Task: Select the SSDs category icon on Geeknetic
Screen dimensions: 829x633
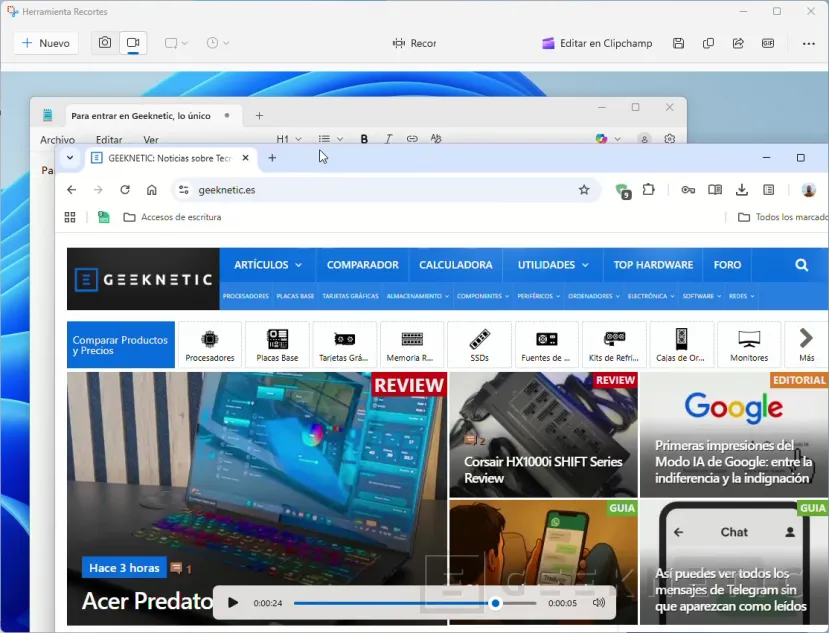Action: (x=478, y=344)
